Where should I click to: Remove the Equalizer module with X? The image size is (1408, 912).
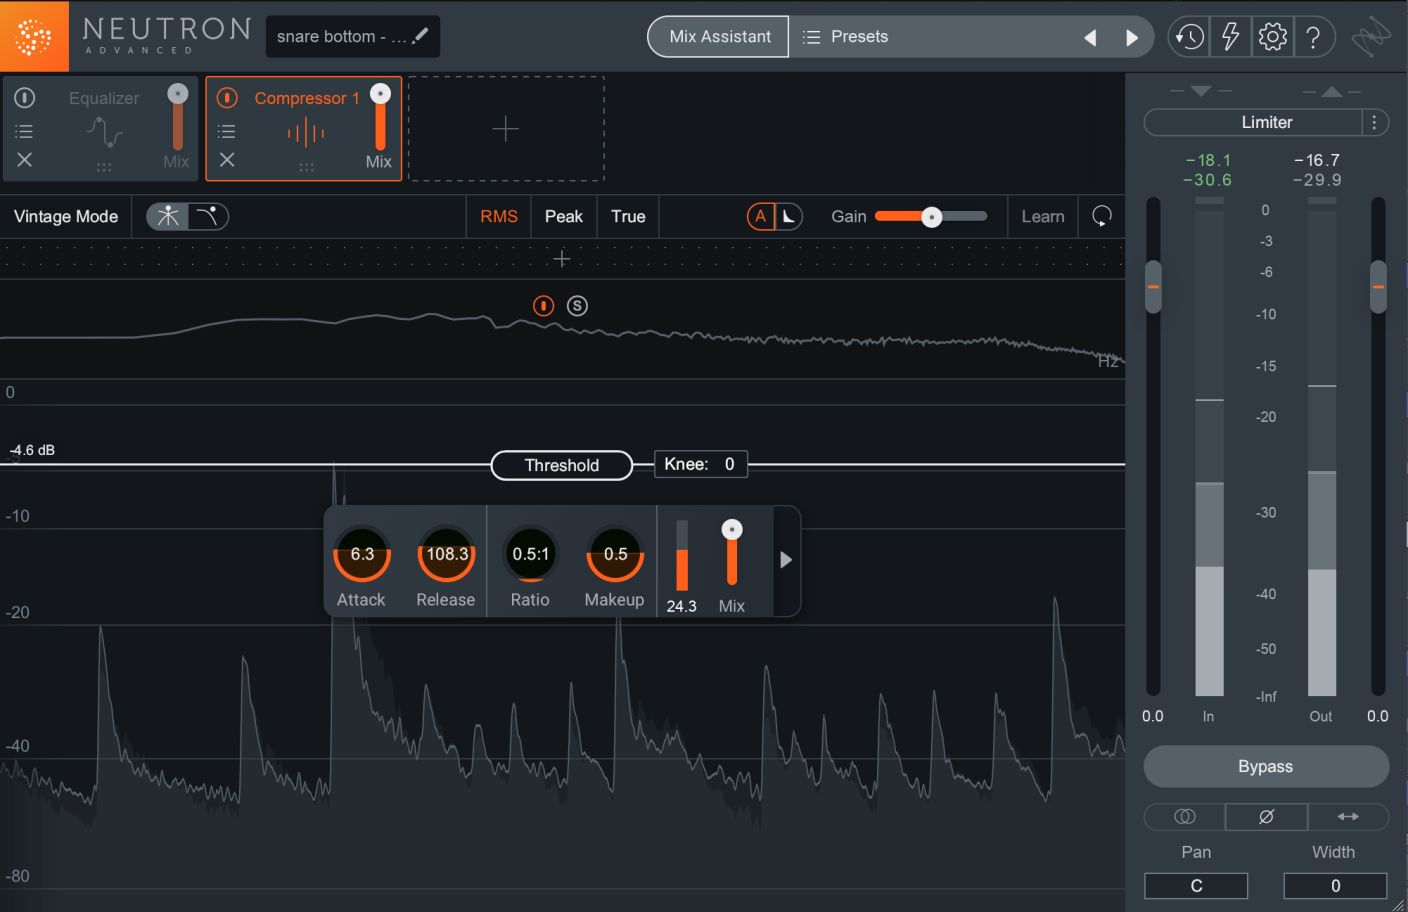point(25,159)
